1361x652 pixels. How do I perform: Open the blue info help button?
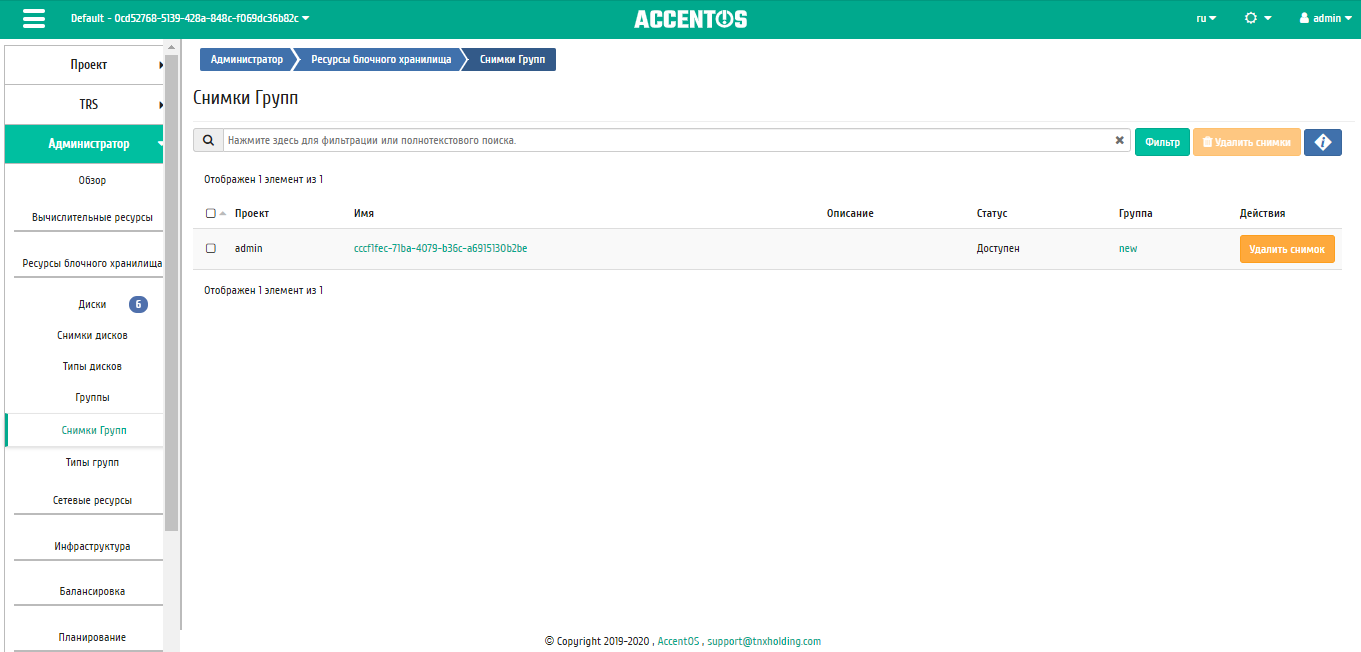point(1322,142)
